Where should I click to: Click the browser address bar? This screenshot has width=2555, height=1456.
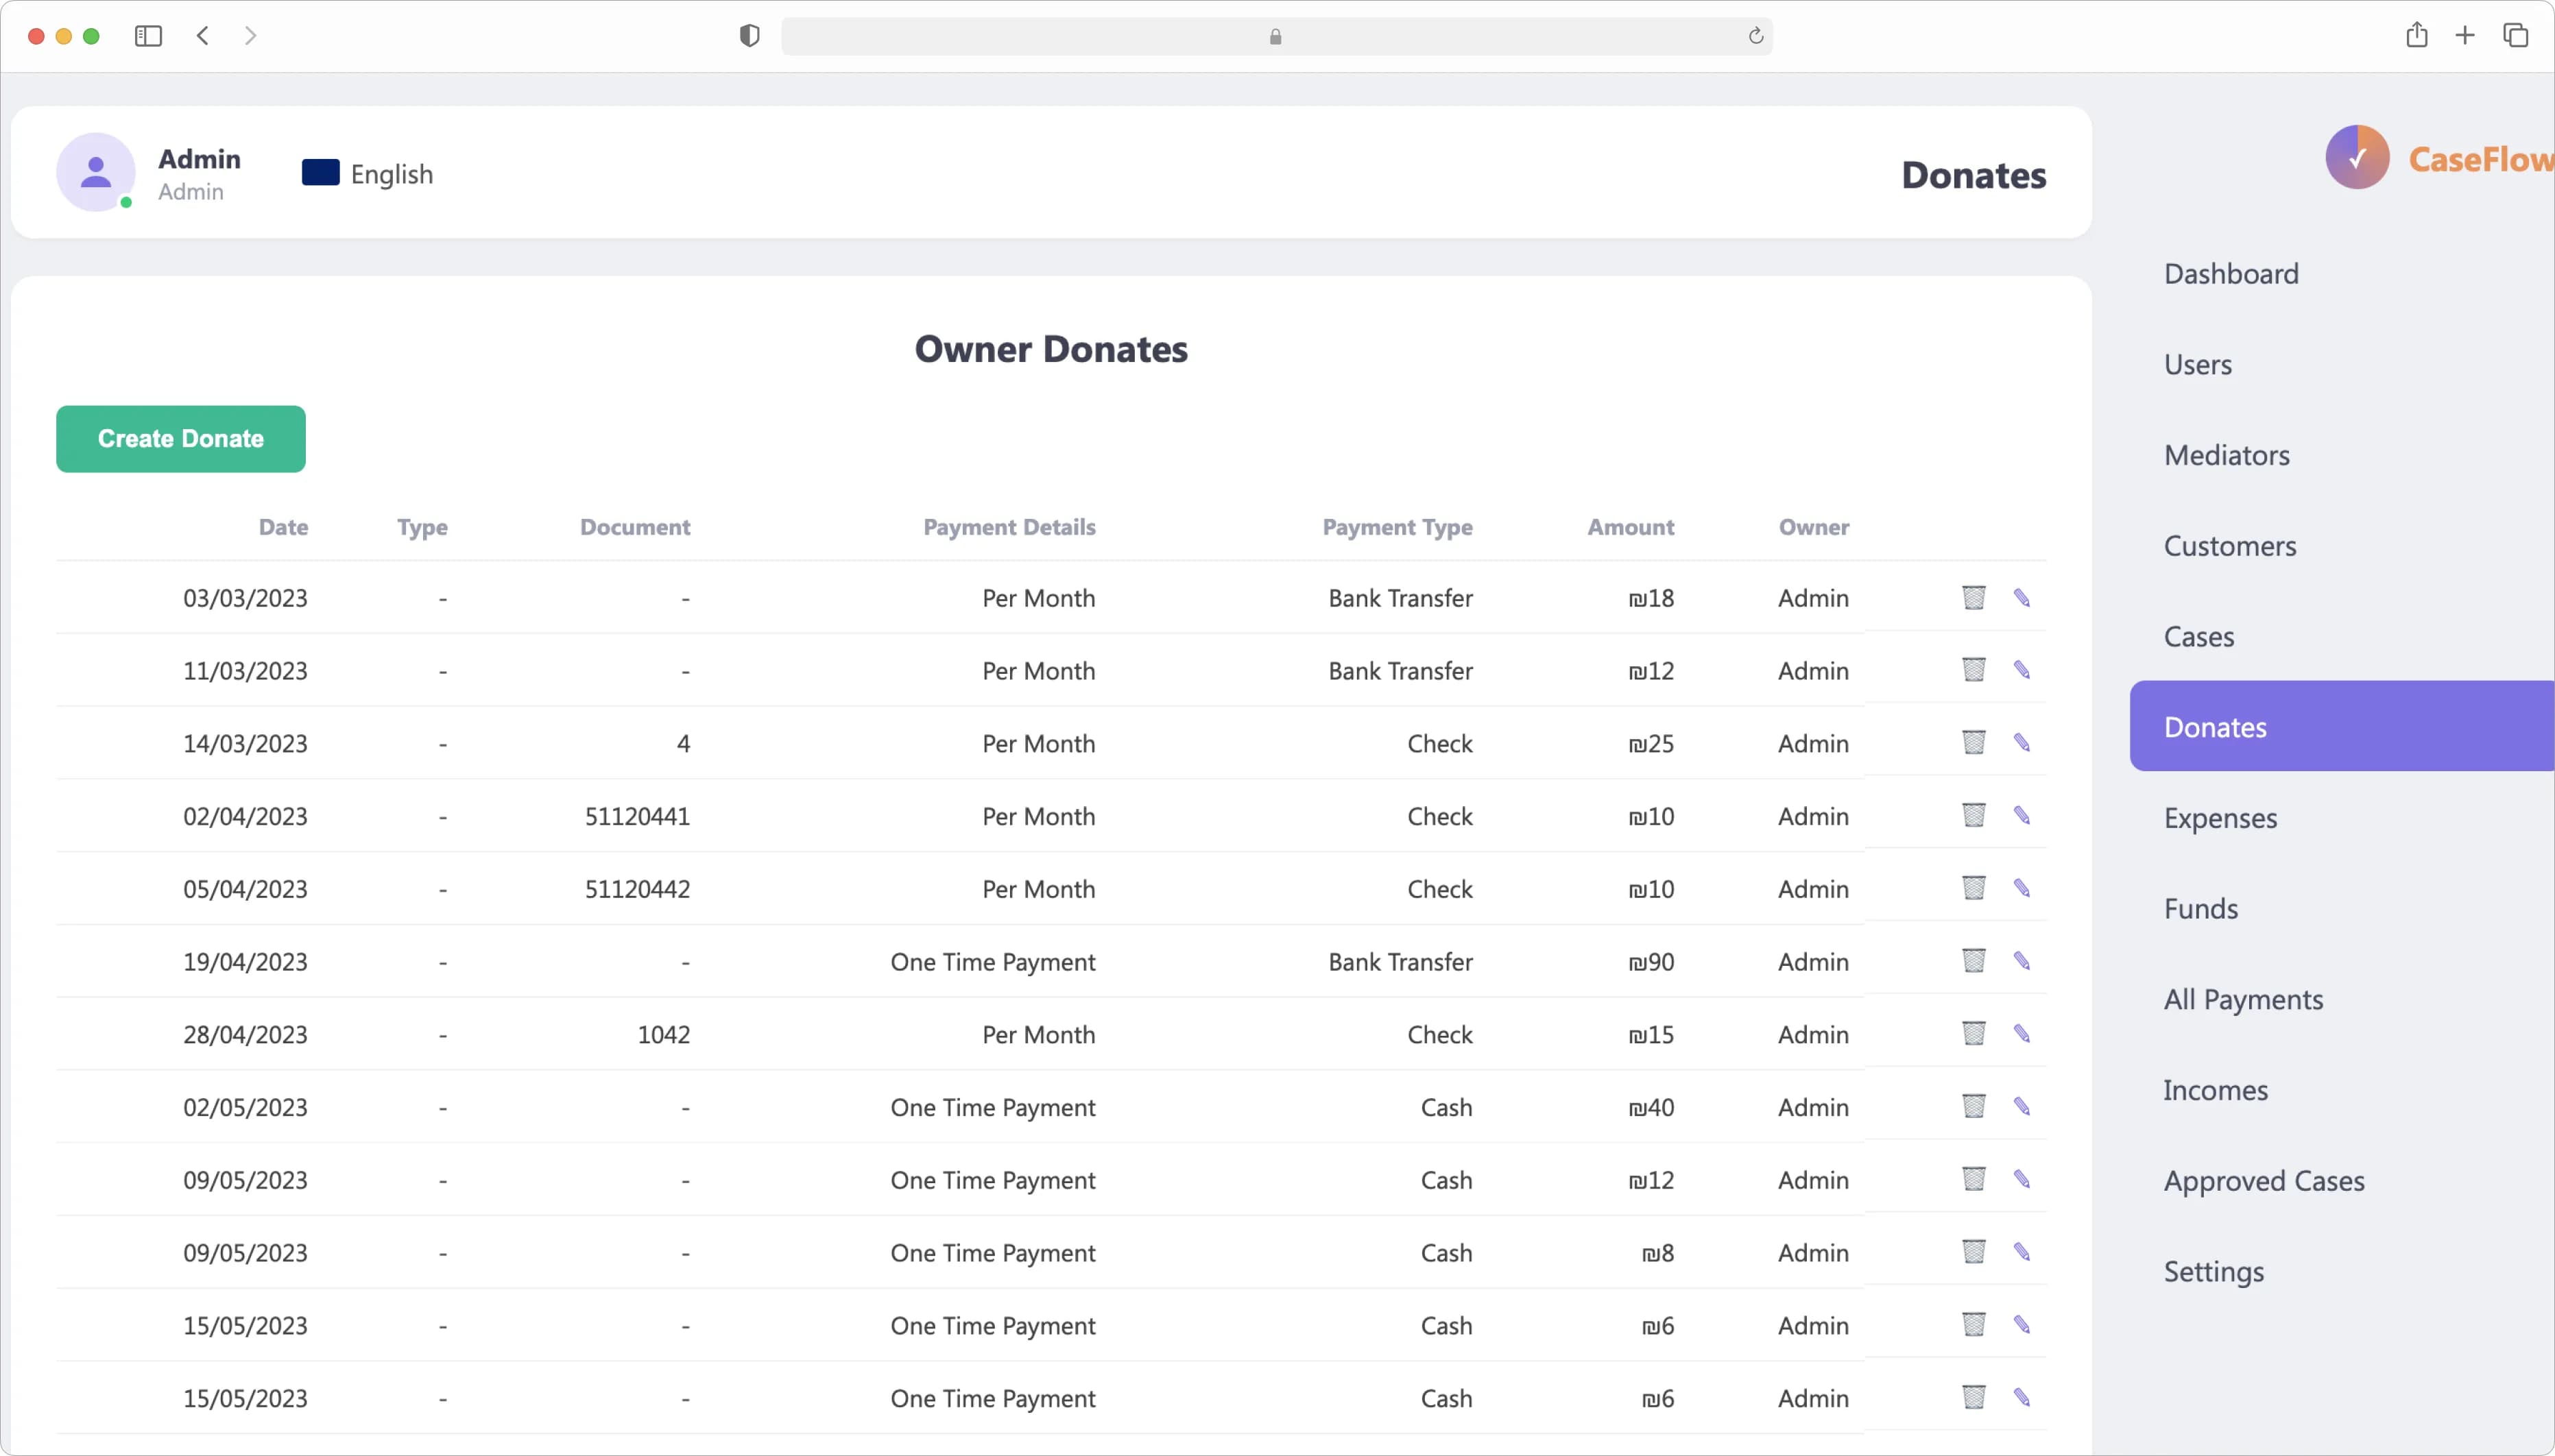click(x=1276, y=36)
